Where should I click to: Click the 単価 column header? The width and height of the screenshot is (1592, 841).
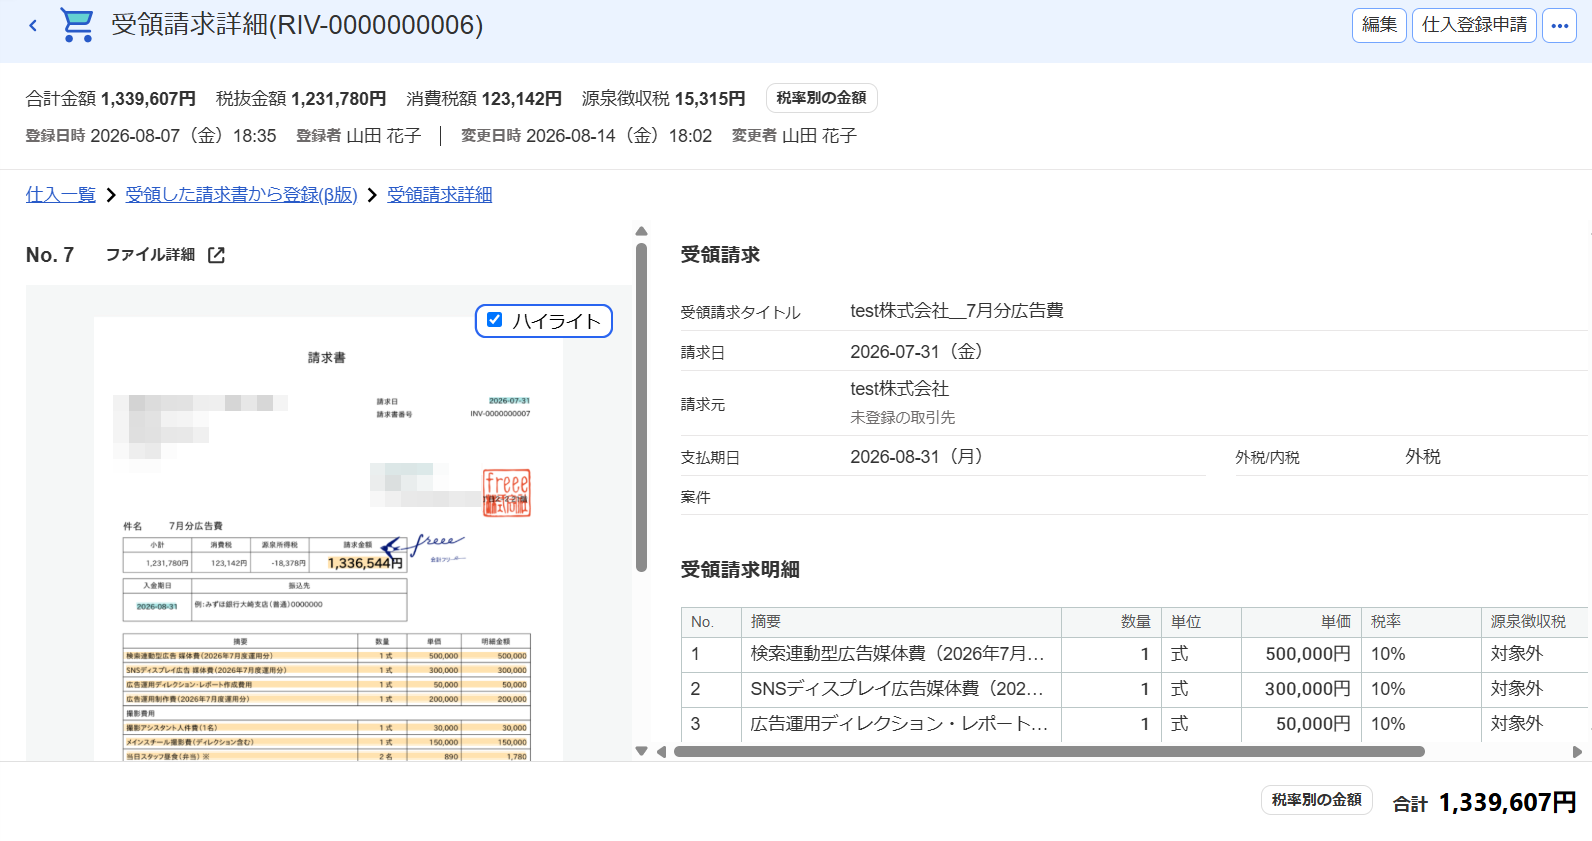tap(1301, 622)
